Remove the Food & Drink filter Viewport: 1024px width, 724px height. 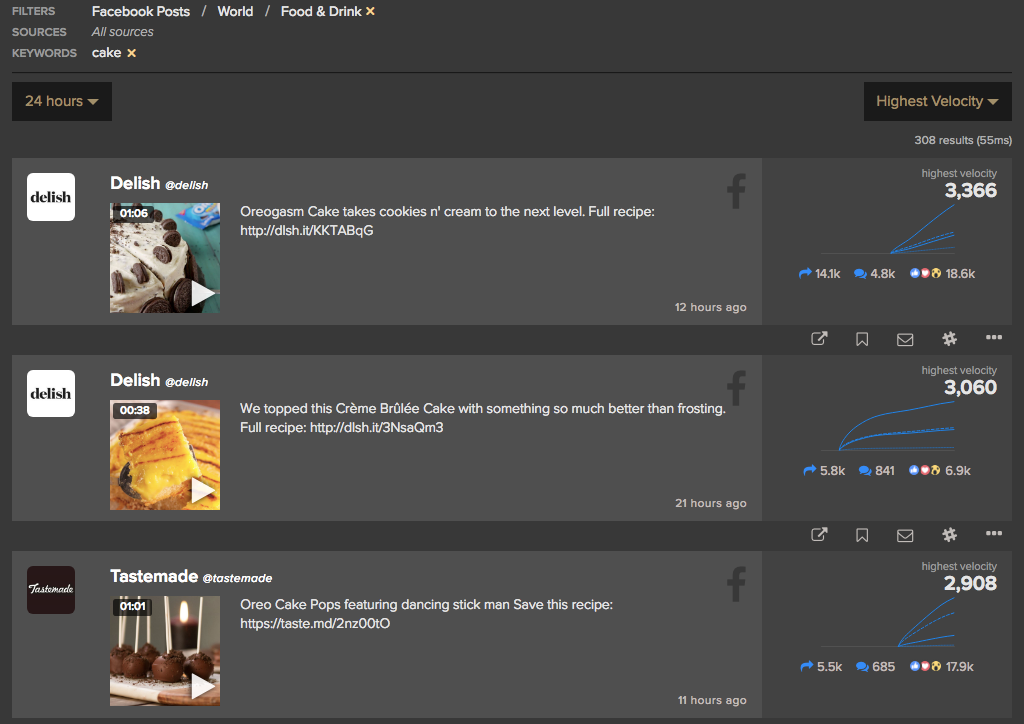click(371, 11)
